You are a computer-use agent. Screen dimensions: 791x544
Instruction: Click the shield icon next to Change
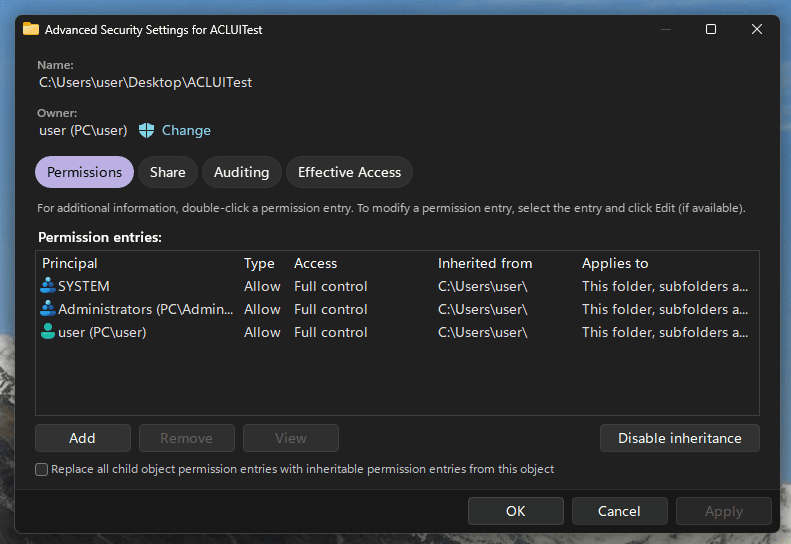click(x=147, y=130)
